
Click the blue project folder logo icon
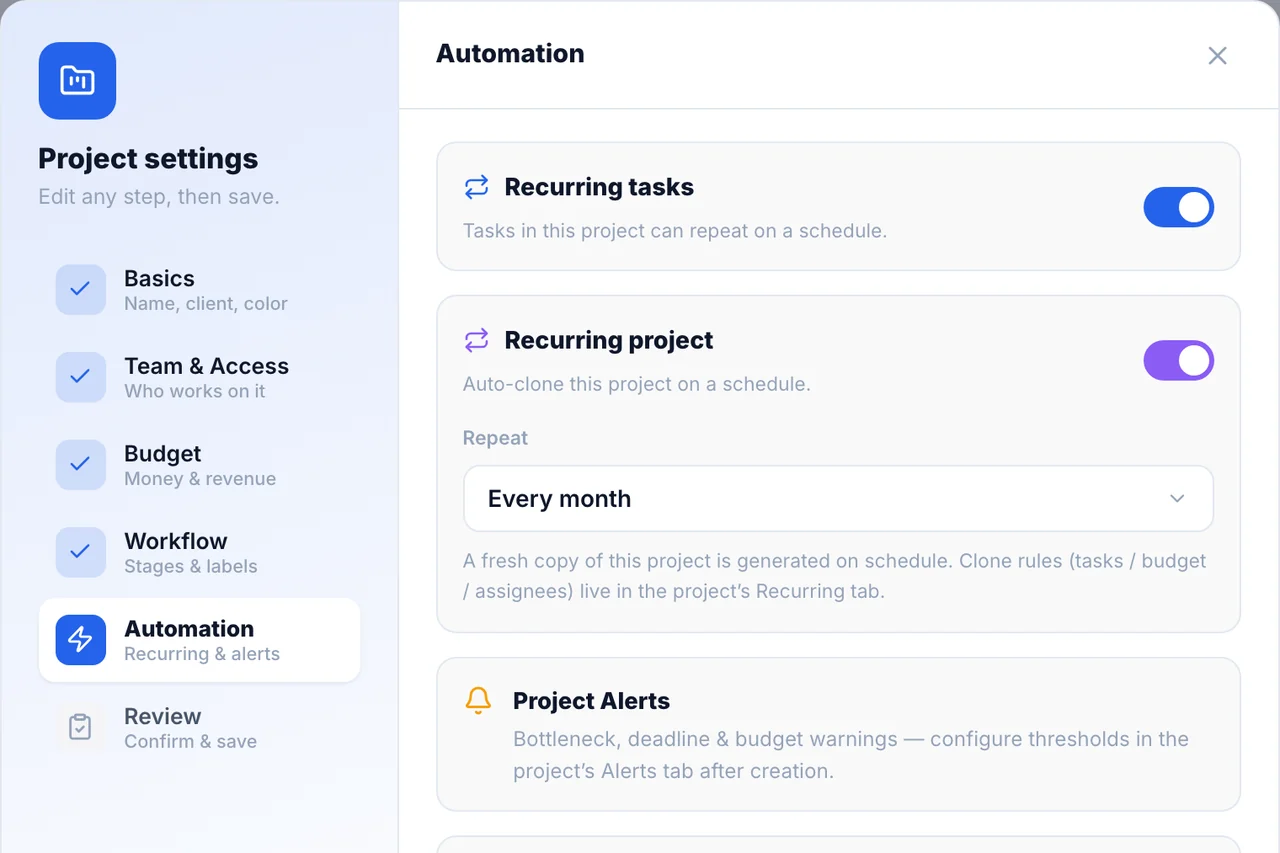coord(77,81)
